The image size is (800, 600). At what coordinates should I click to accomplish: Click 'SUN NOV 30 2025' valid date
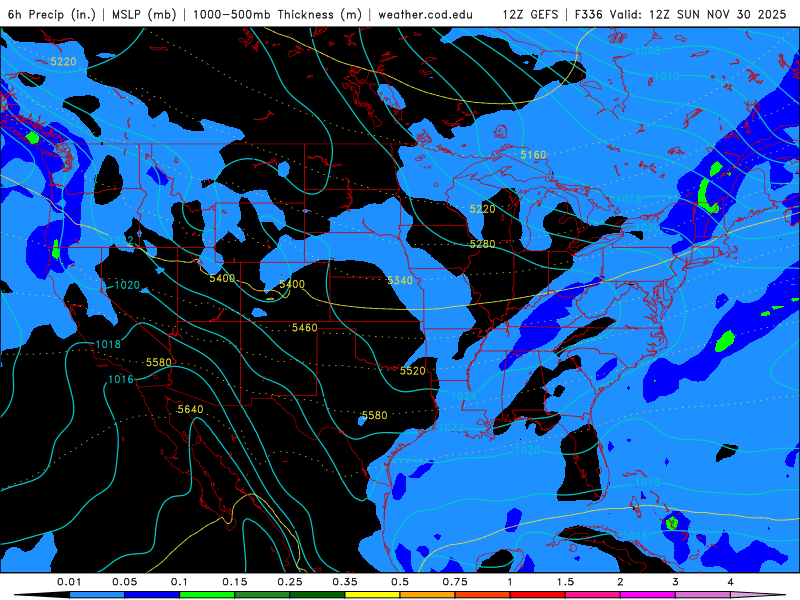pyautogui.click(x=732, y=14)
